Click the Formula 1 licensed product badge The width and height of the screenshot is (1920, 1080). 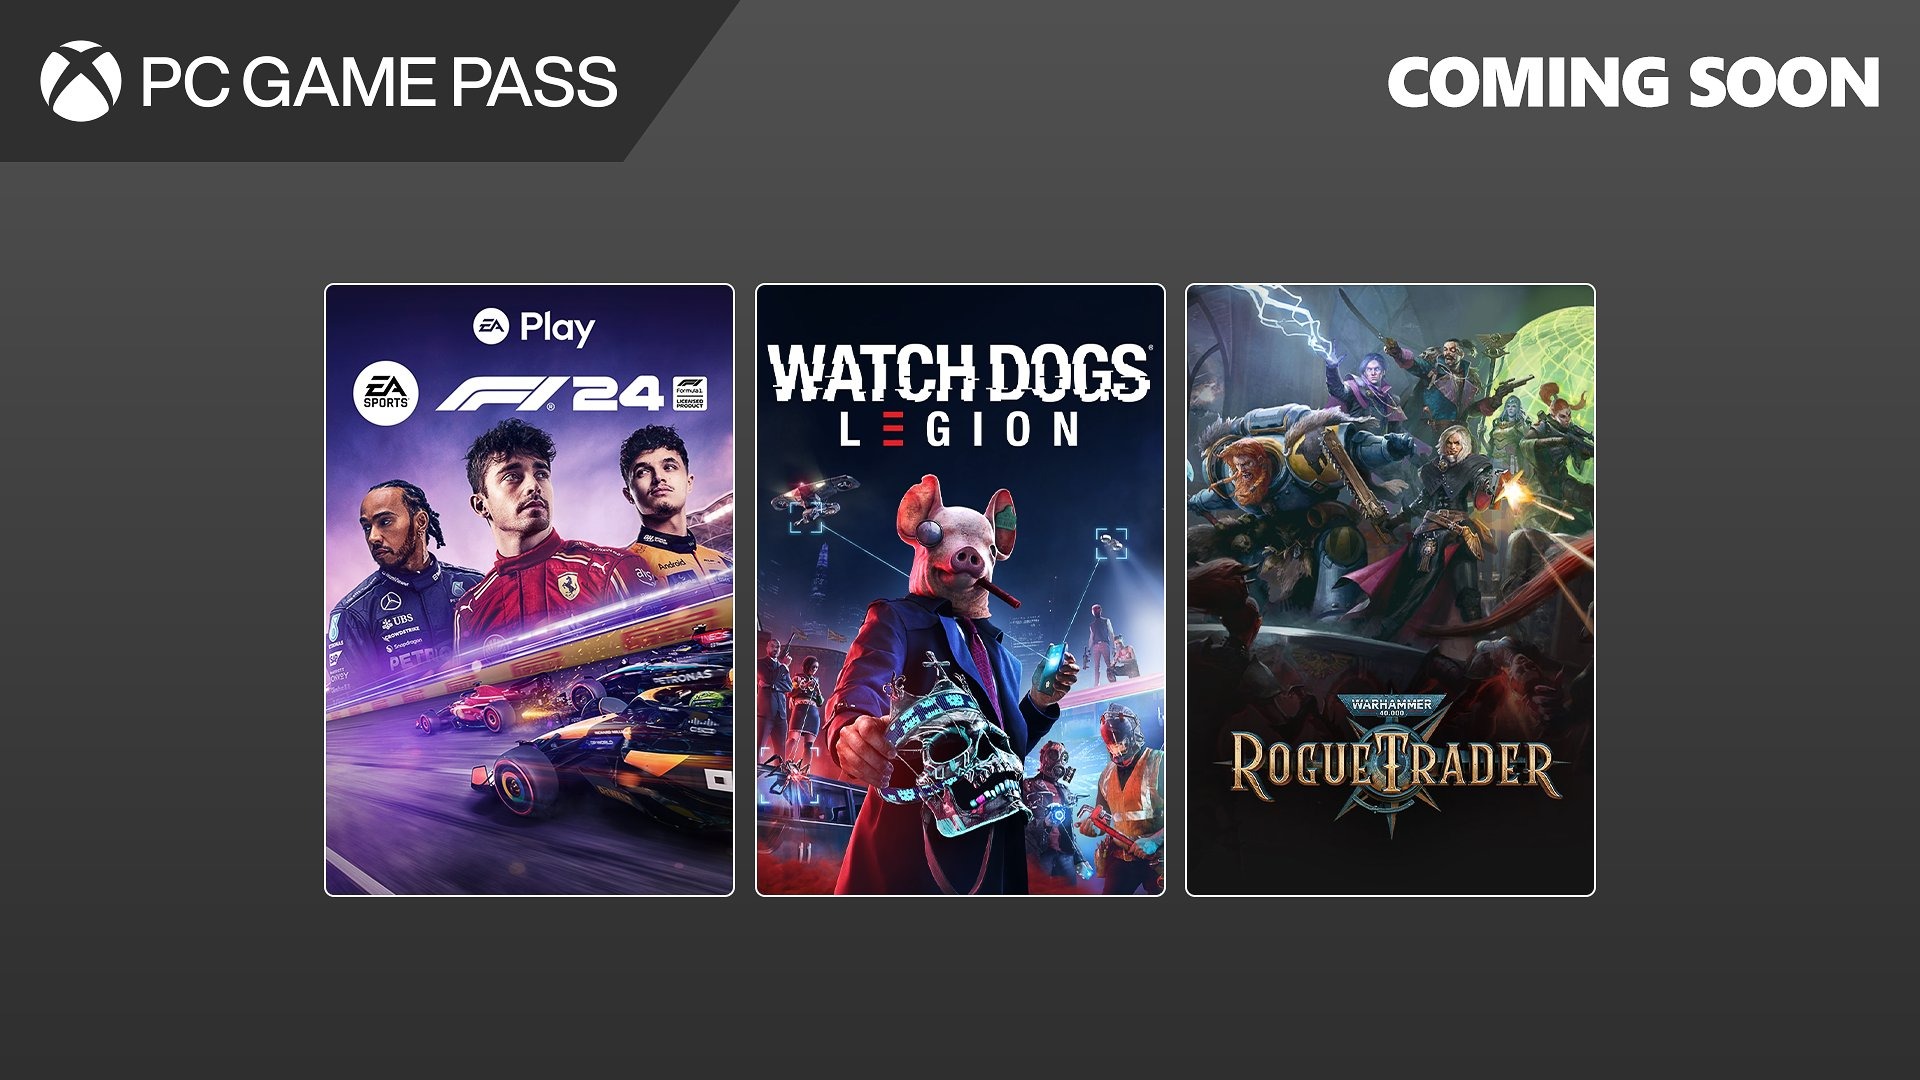click(x=689, y=394)
